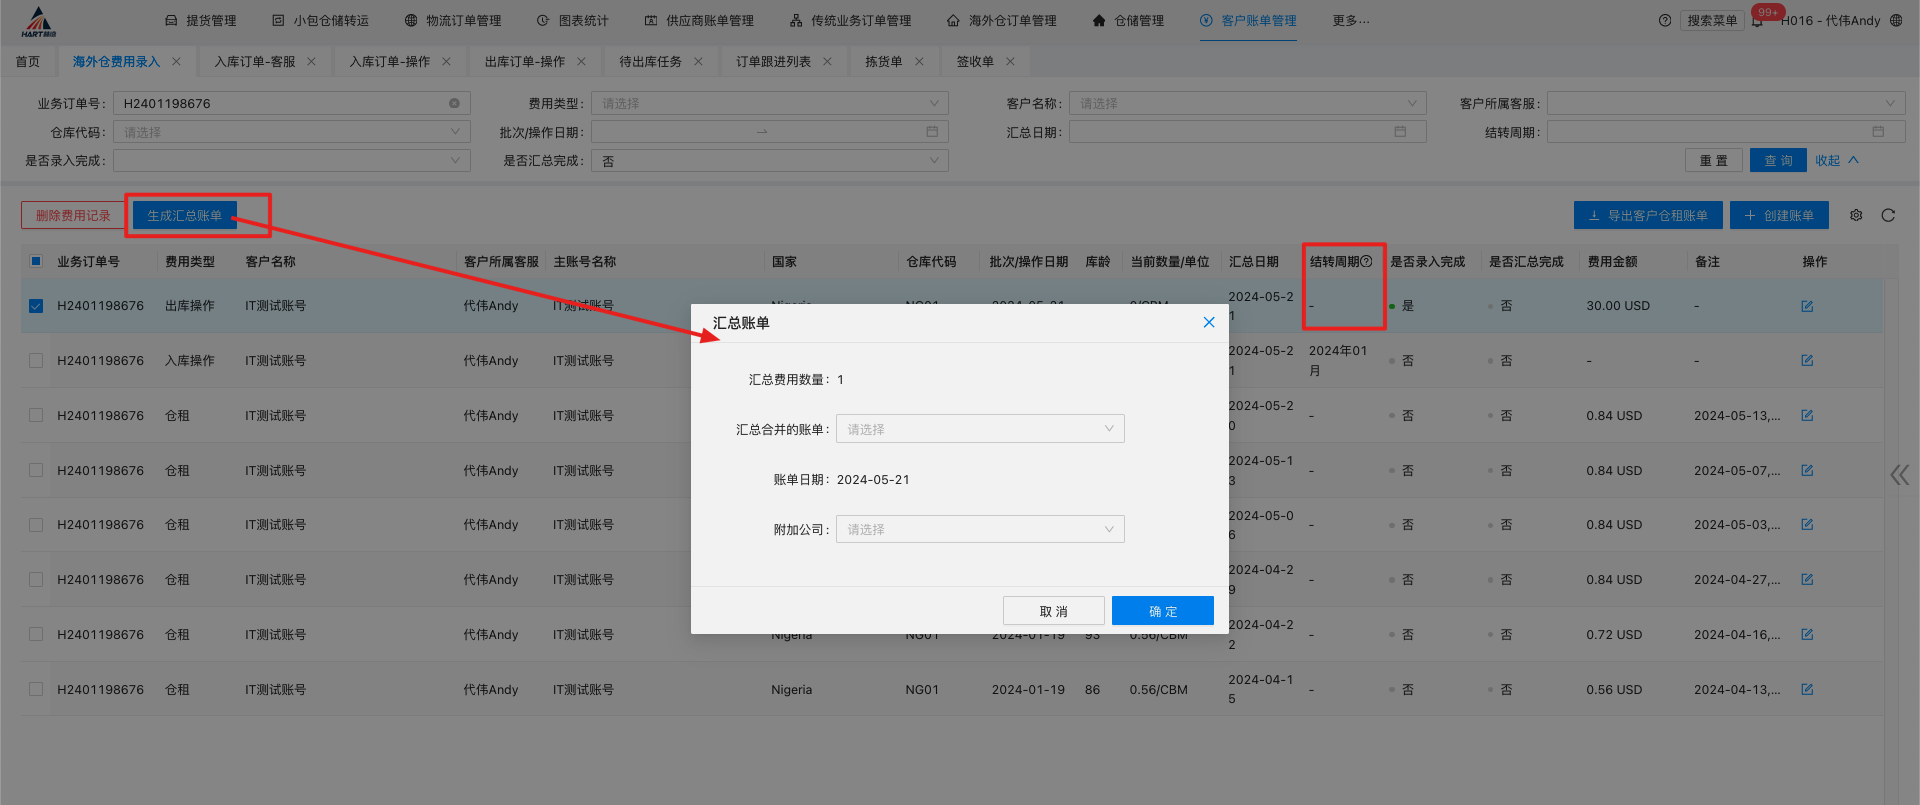Click the notification bell icon
This screenshot has height=805, width=1920.
point(1758,21)
